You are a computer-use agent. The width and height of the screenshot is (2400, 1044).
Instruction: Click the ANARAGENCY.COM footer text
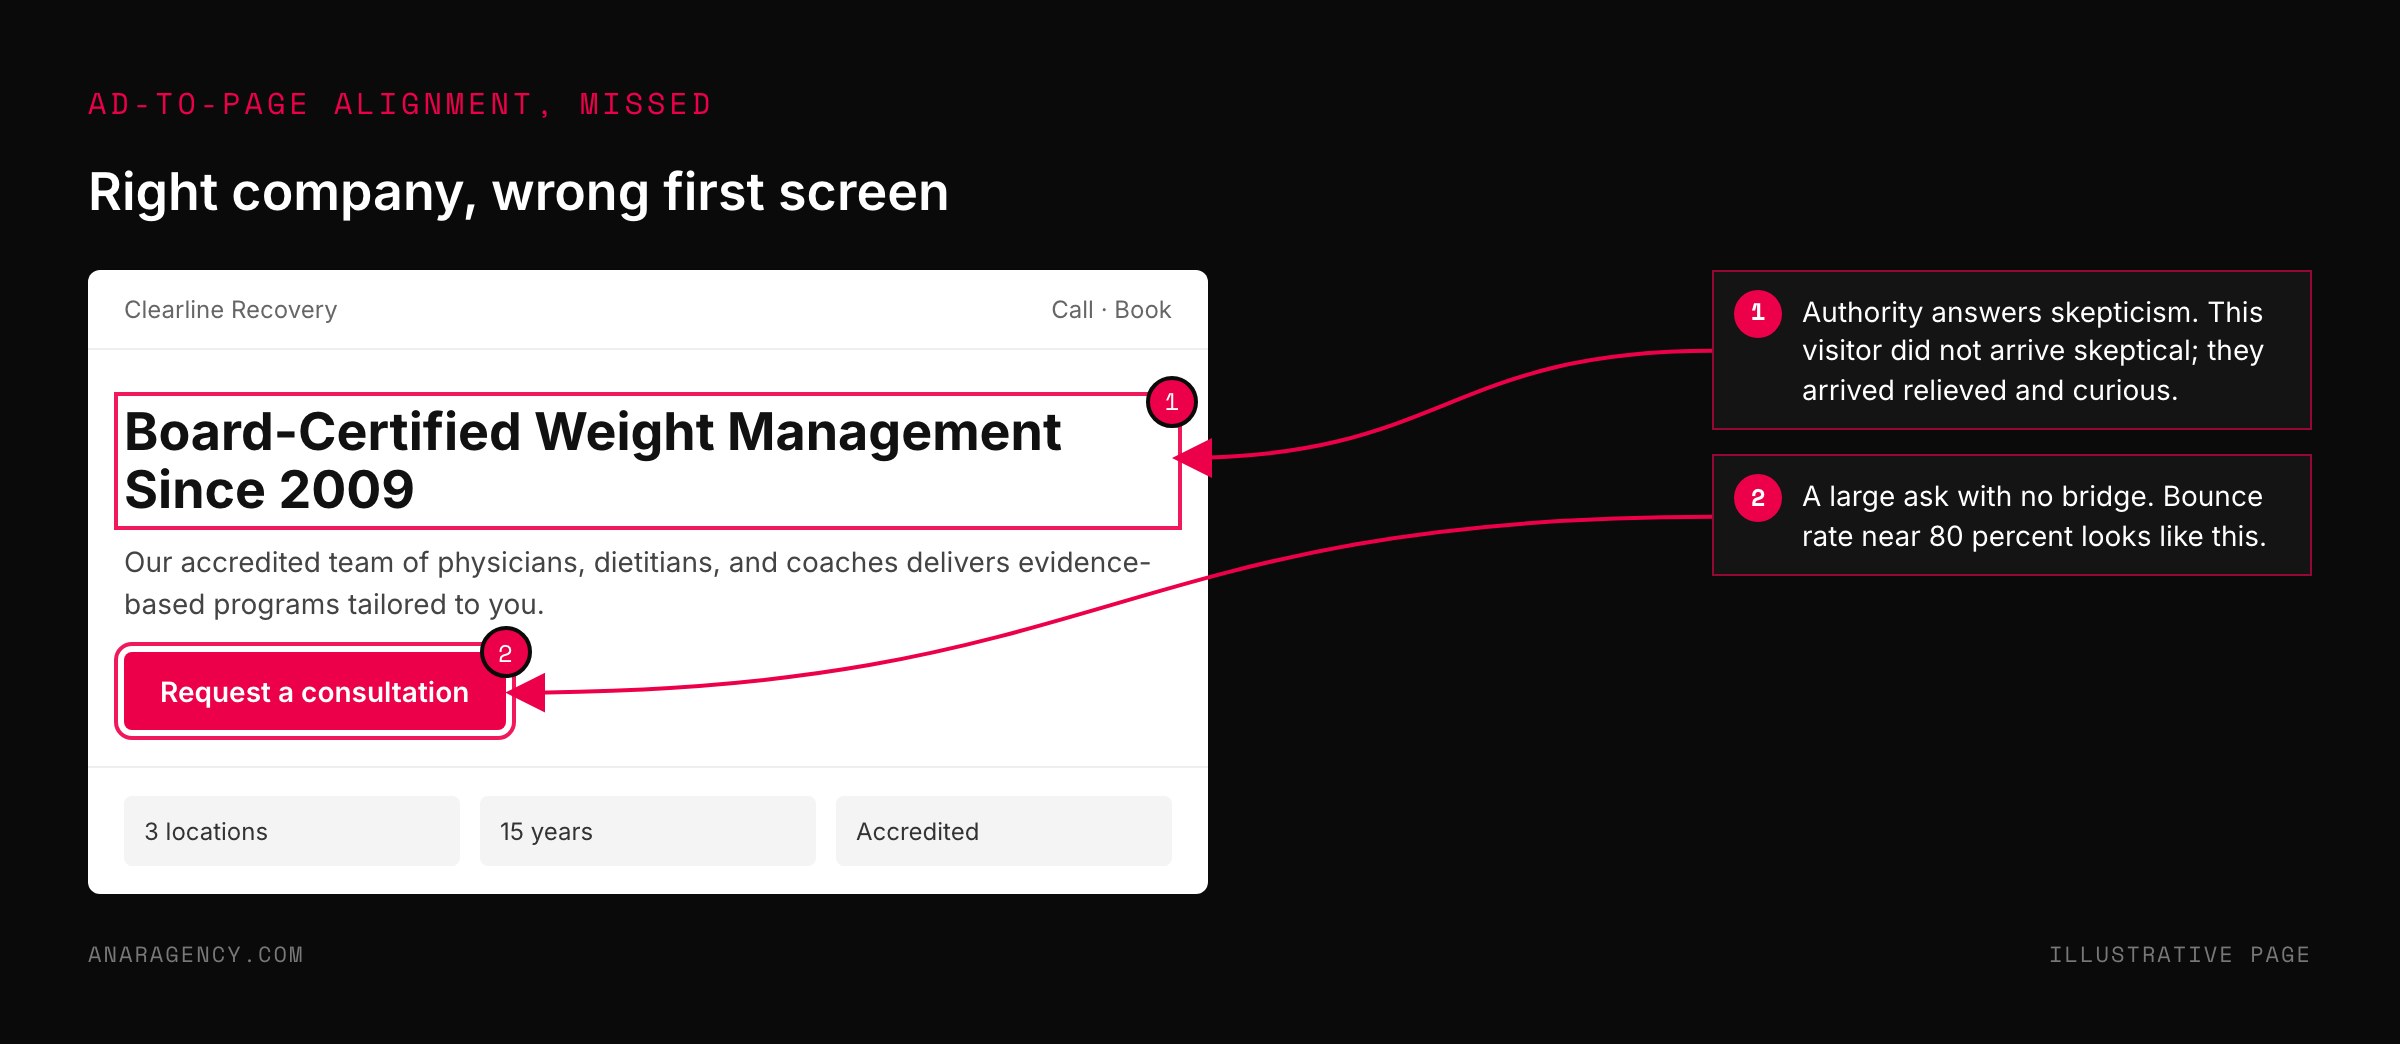196,955
